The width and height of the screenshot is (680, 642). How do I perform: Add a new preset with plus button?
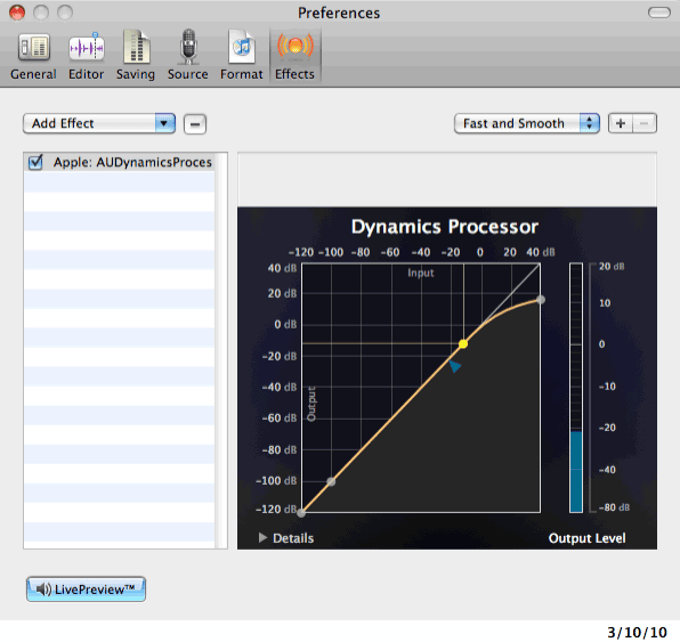[621, 124]
